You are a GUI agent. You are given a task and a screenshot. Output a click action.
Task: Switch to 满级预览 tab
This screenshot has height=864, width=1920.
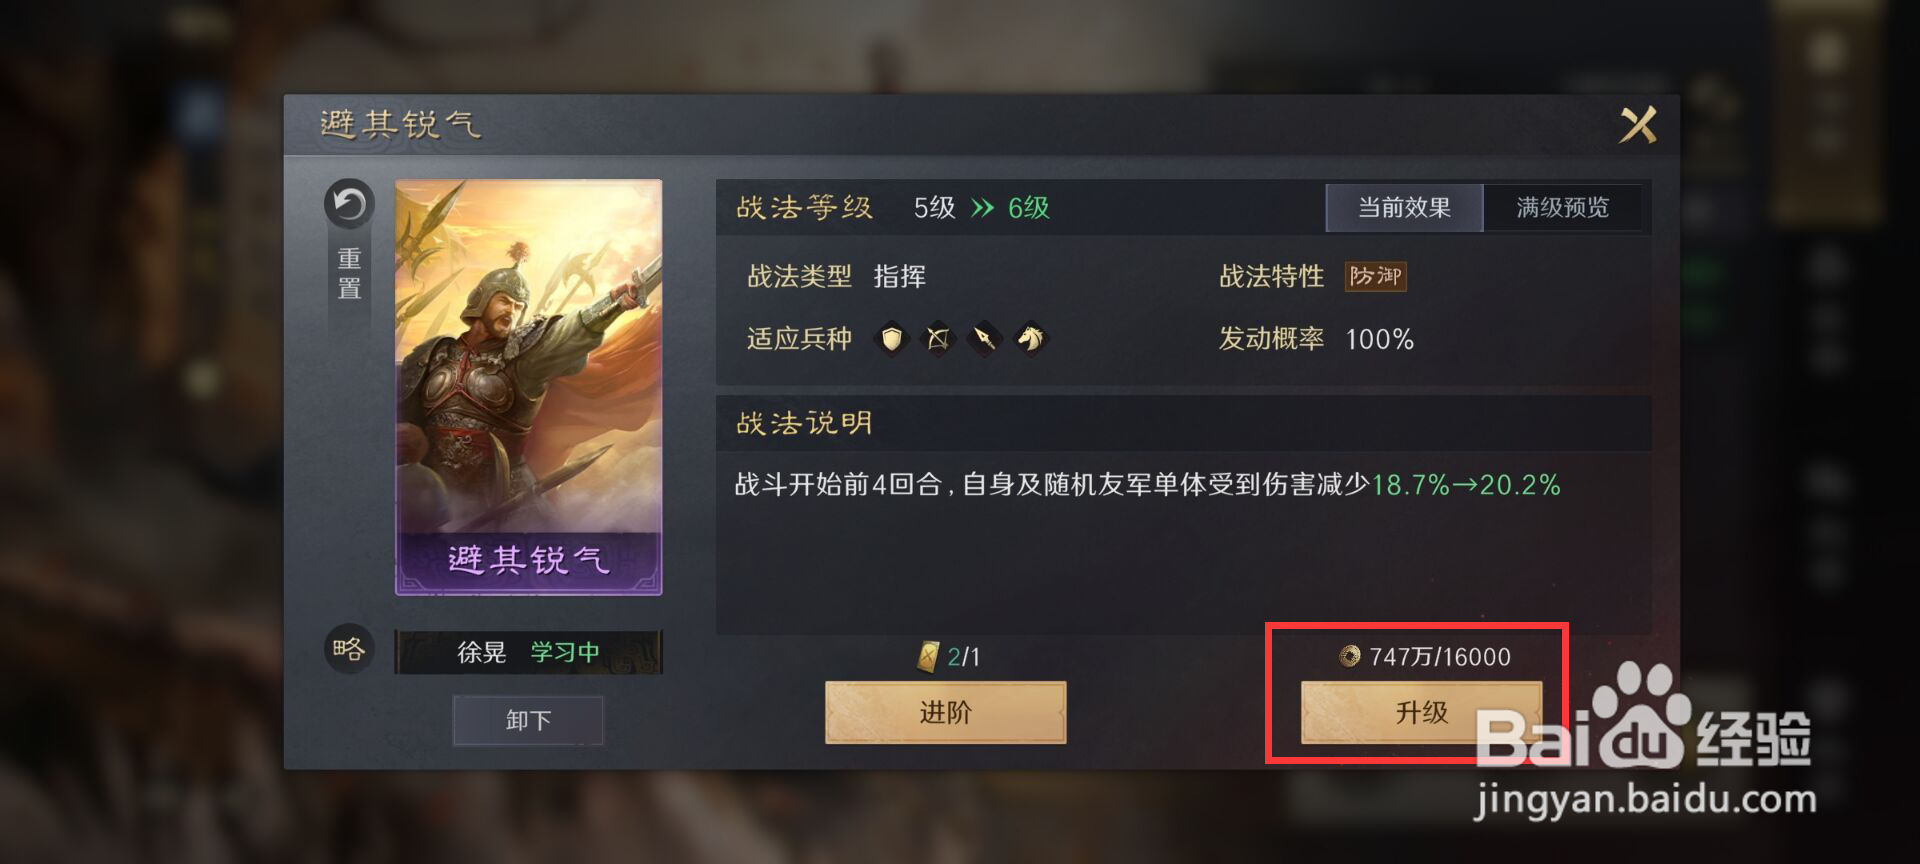tap(1562, 207)
